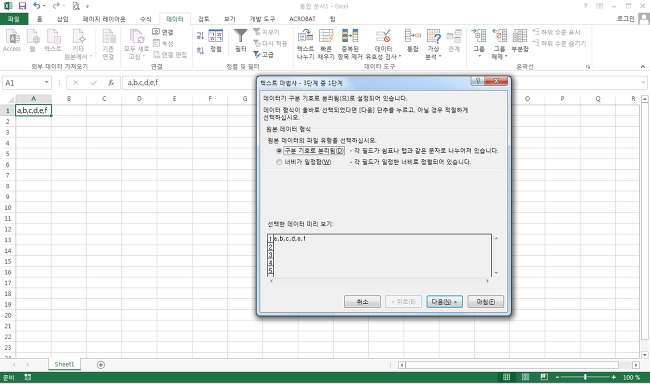650x384 pixels.
Task: Open the Name Box dropdown arrow
Action: [46, 83]
